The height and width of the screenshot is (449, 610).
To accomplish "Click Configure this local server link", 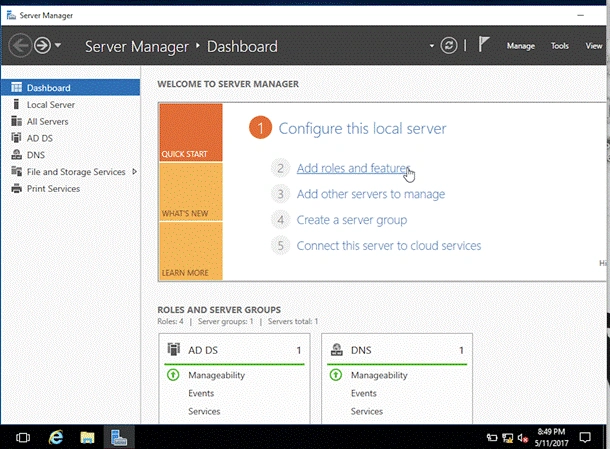I will pyautogui.click(x=362, y=128).
